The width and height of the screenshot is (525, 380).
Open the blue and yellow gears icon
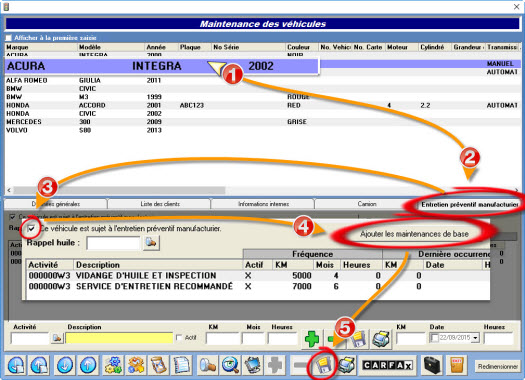[113, 365]
